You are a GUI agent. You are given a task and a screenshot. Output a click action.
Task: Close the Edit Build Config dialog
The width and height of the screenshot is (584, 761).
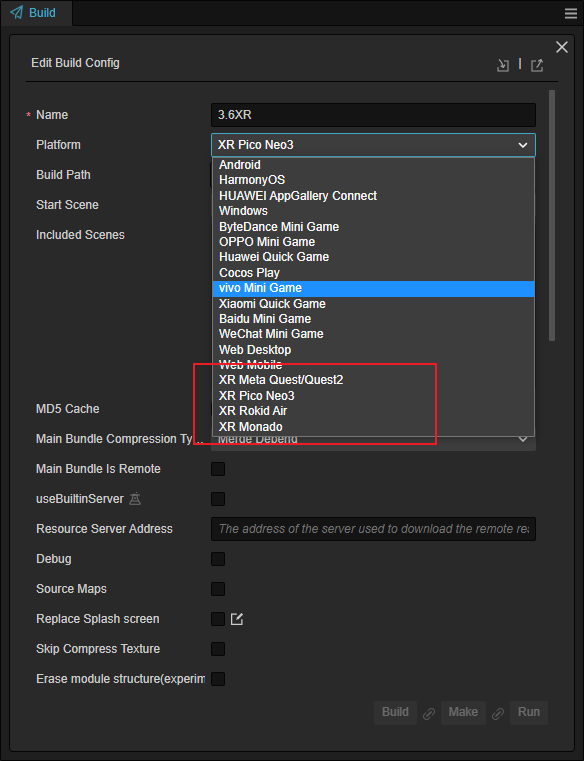(562, 47)
